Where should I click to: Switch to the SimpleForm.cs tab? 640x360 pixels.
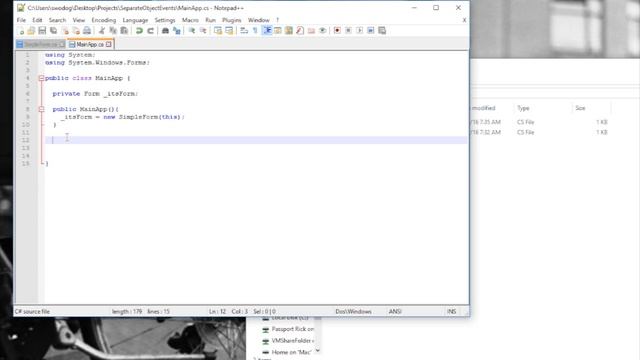point(40,44)
